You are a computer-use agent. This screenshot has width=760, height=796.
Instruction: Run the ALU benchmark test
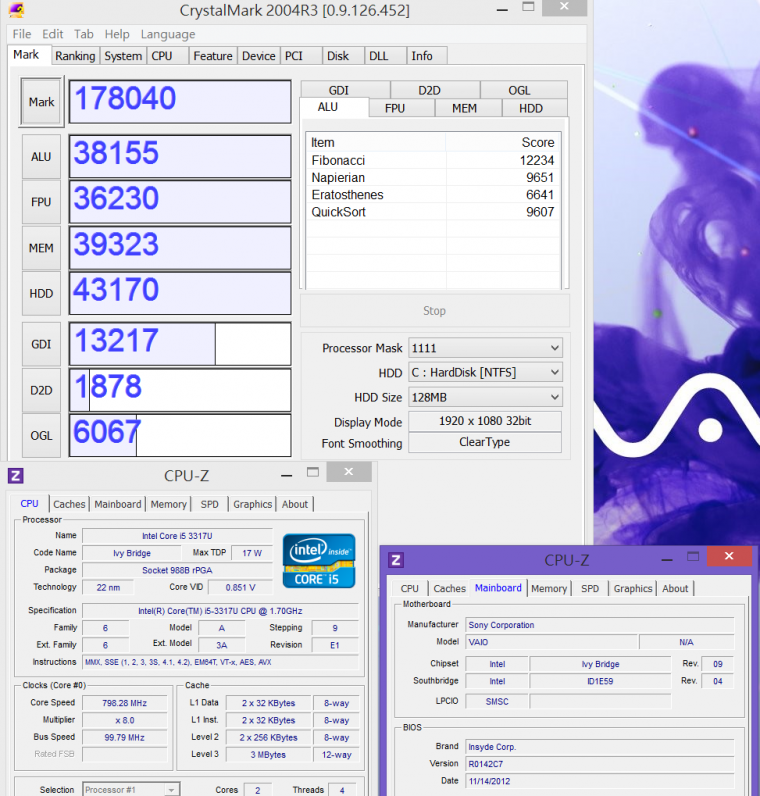tap(41, 156)
